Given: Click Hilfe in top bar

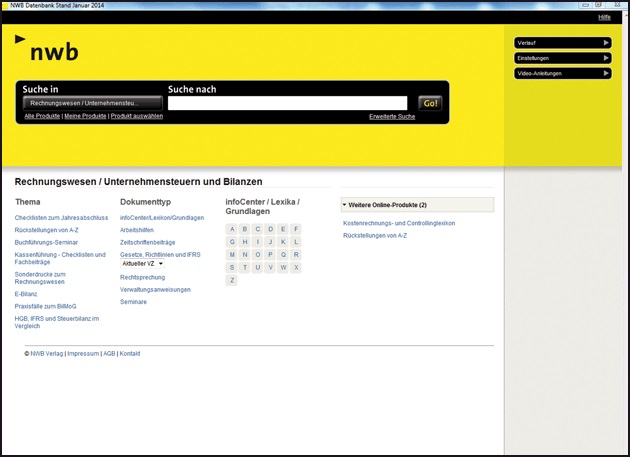Looking at the screenshot, I should [x=604, y=18].
